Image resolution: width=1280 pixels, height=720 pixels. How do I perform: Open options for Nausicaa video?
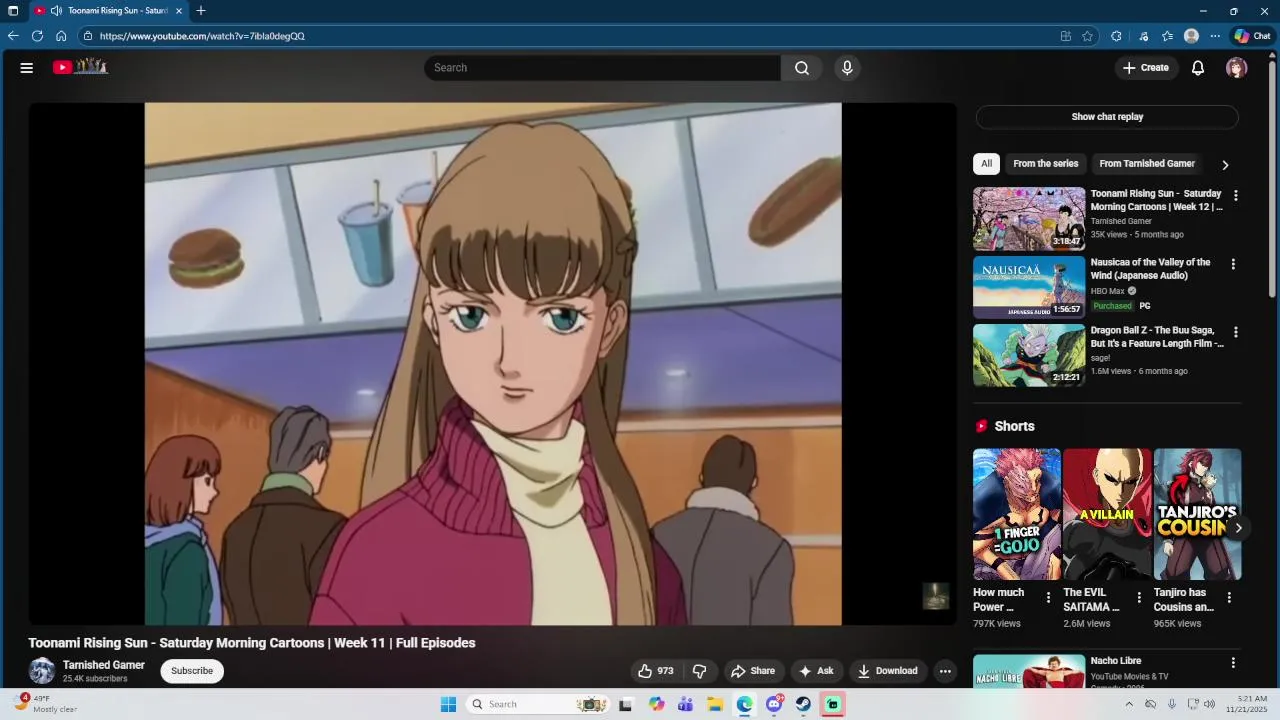tap(1233, 264)
